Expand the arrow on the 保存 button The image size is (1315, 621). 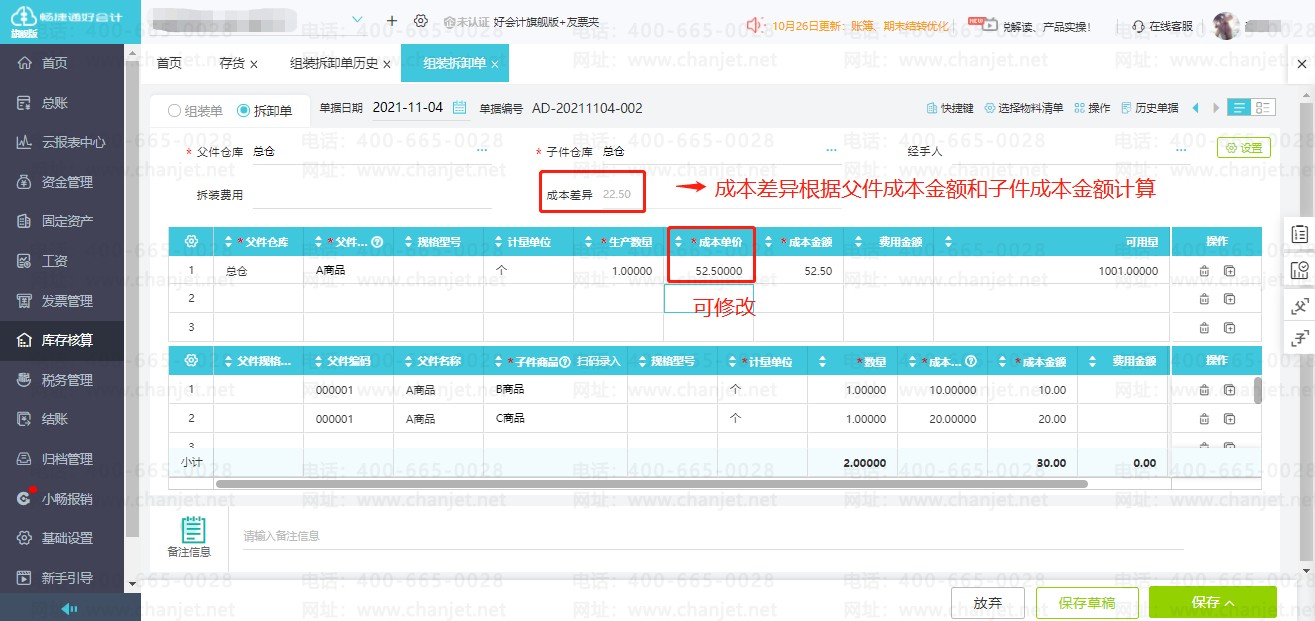click(1229, 603)
